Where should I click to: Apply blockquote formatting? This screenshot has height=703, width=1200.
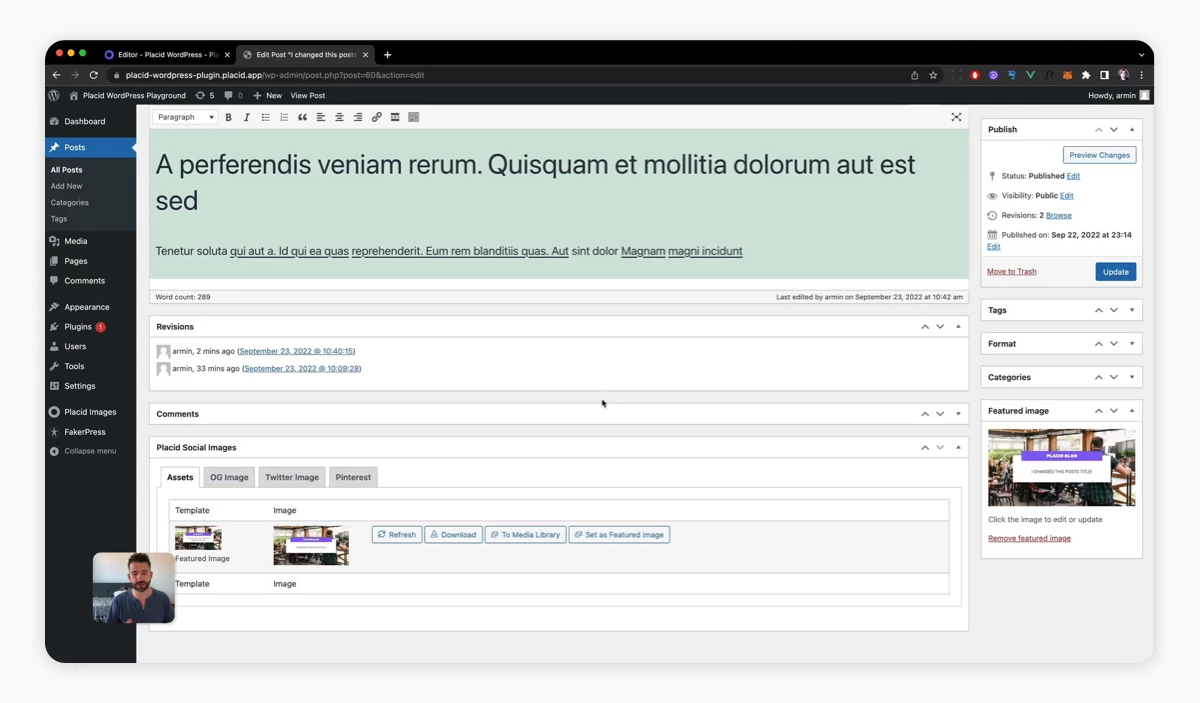[x=302, y=117]
